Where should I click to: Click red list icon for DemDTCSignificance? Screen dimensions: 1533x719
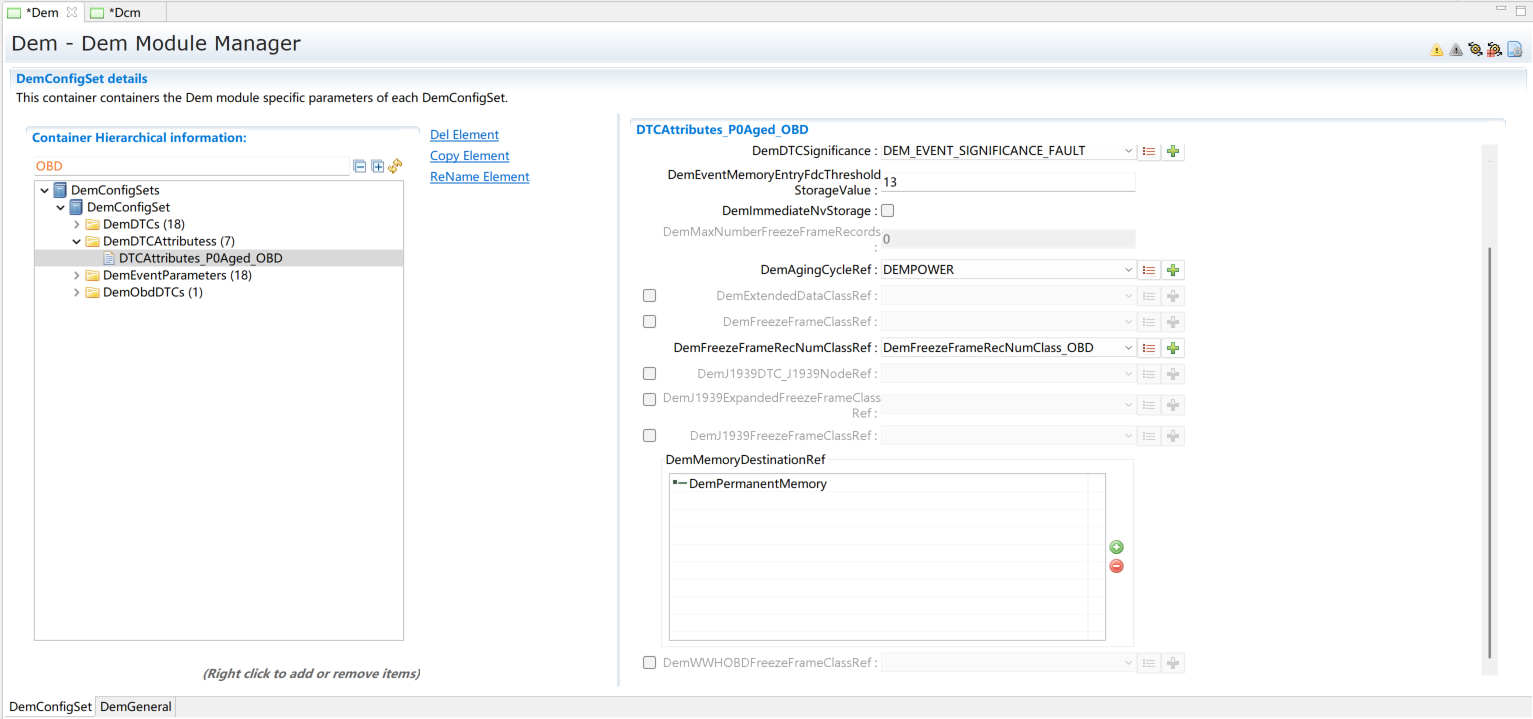(1149, 151)
